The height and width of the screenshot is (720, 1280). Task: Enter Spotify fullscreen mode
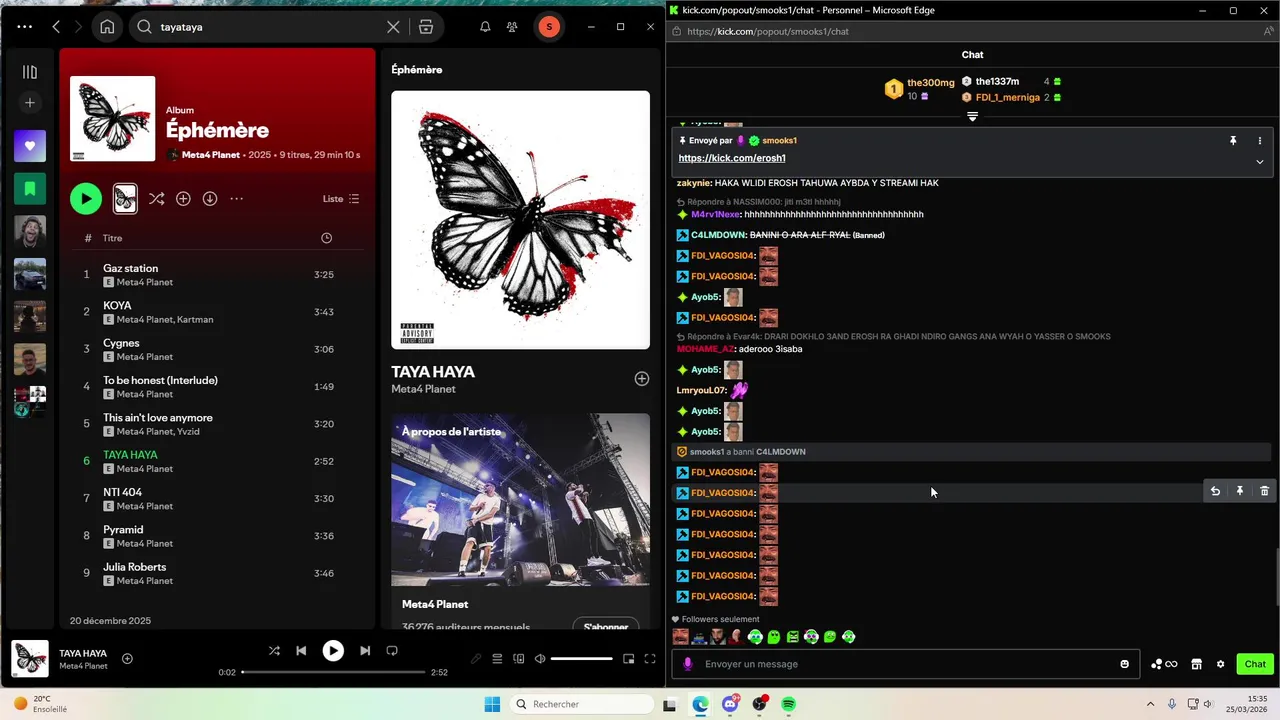click(650, 659)
